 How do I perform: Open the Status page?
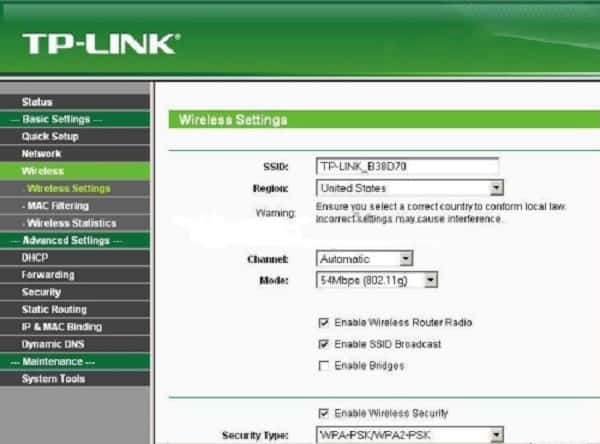coord(75,102)
